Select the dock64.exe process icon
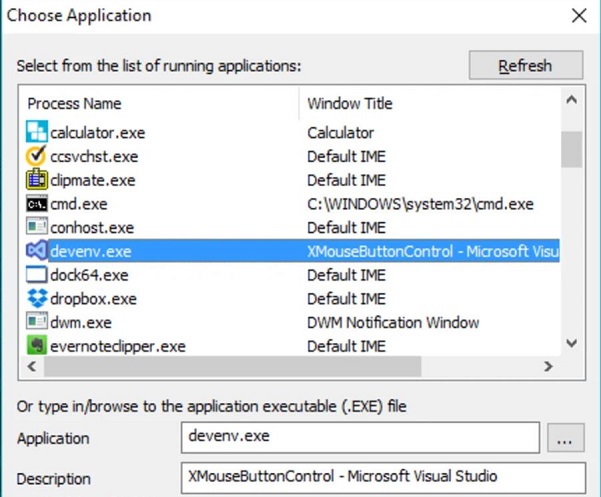The image size is (601, 497). coord(36,275)
